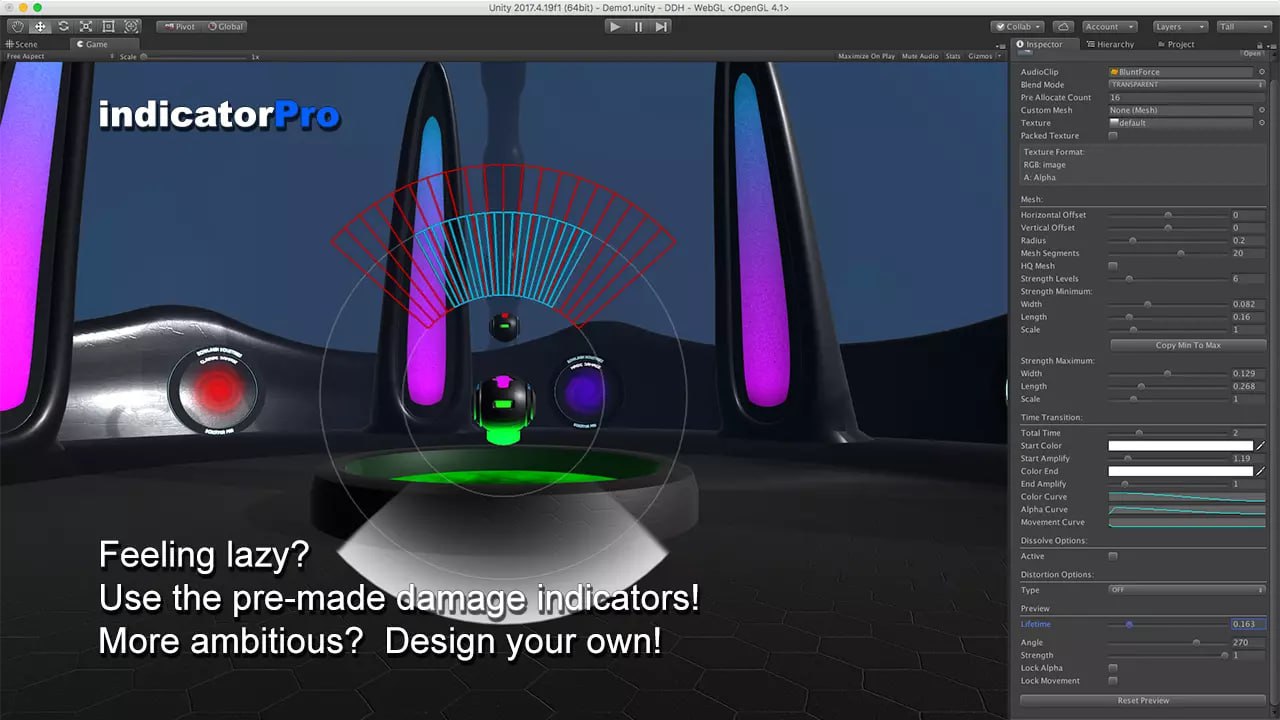Image resolution: width=1280 pixels, height=720 pixels.
Task: Enable the Lock Alpha checkbox
Action: (1113, 668)
